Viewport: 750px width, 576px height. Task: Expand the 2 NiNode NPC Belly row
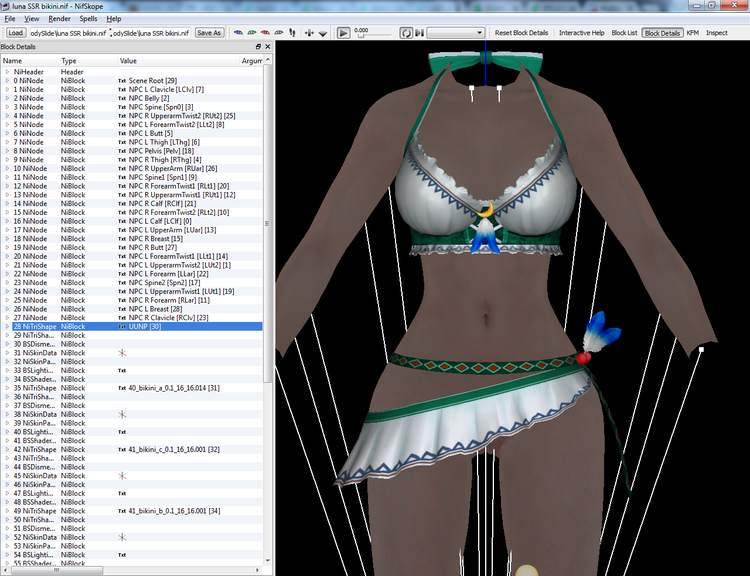click(x=7, y=98)
